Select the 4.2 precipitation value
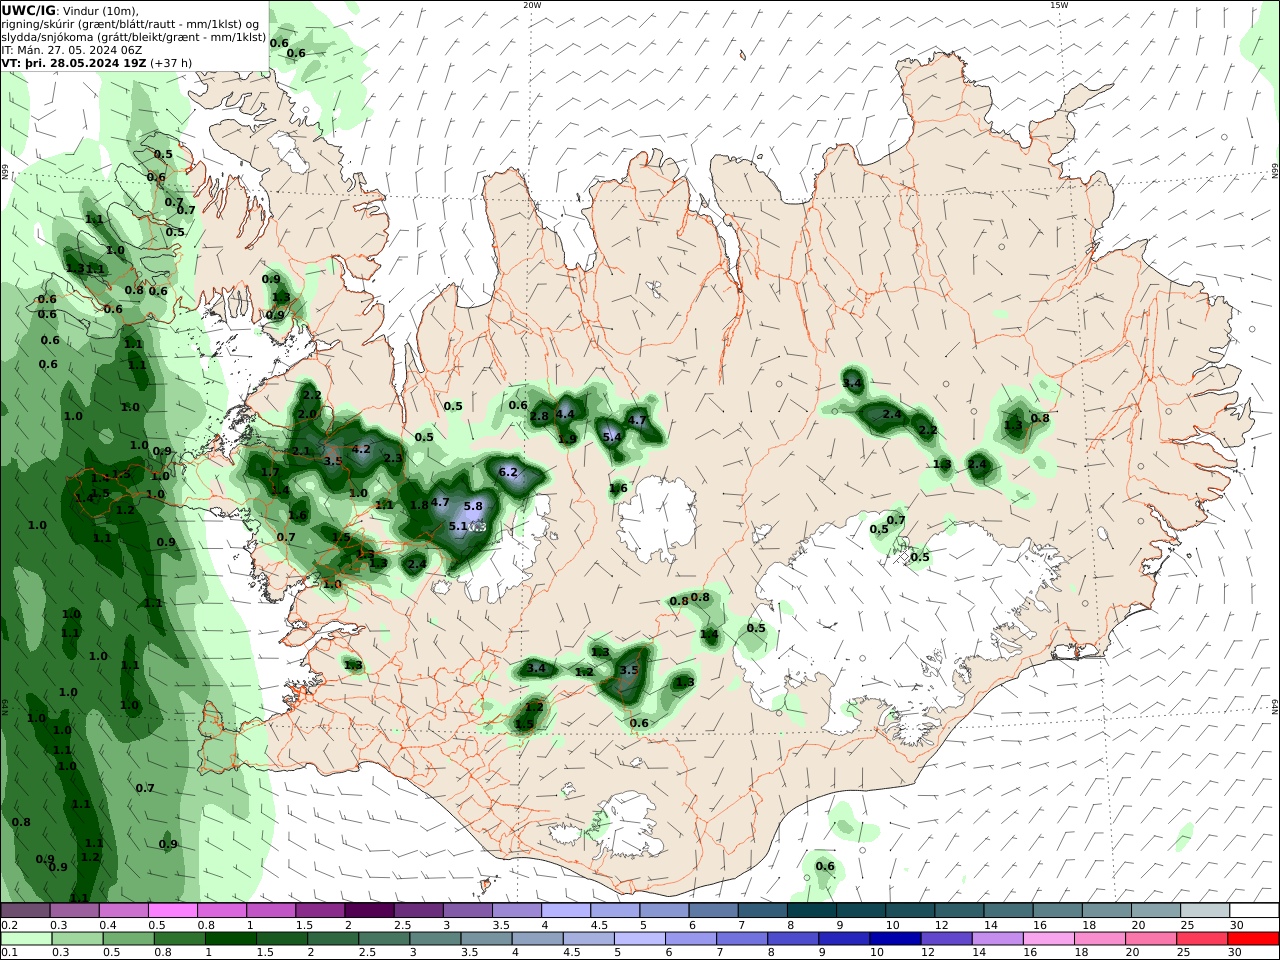Image resolution: width=1280 pixels, height=960 pixels. coord(361,449)
